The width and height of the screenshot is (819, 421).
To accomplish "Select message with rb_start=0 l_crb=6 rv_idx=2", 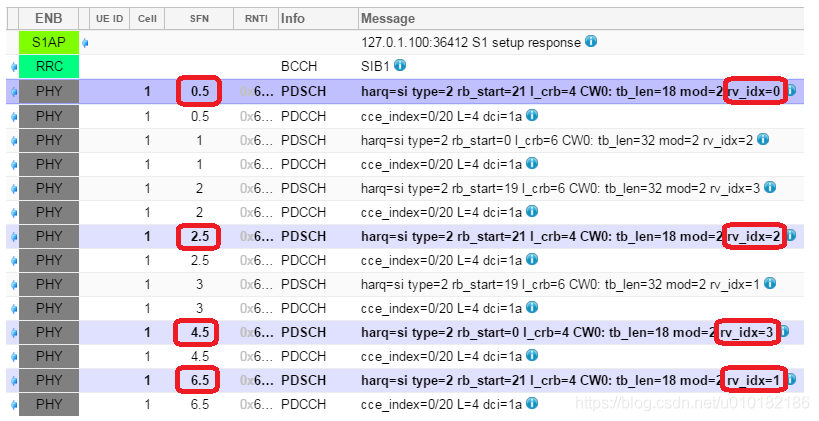I will pyautogui.click(x=557, y=140).
